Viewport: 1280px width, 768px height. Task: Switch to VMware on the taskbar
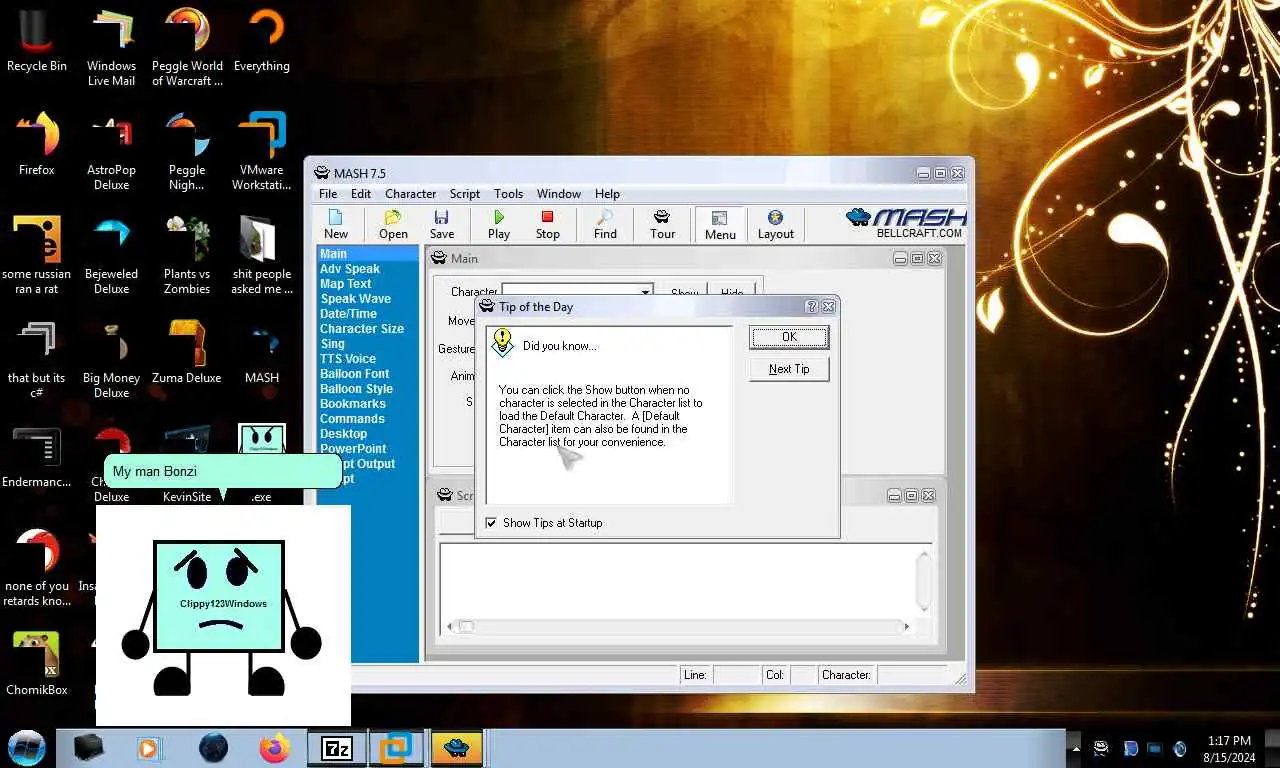[x=396, y=747]
